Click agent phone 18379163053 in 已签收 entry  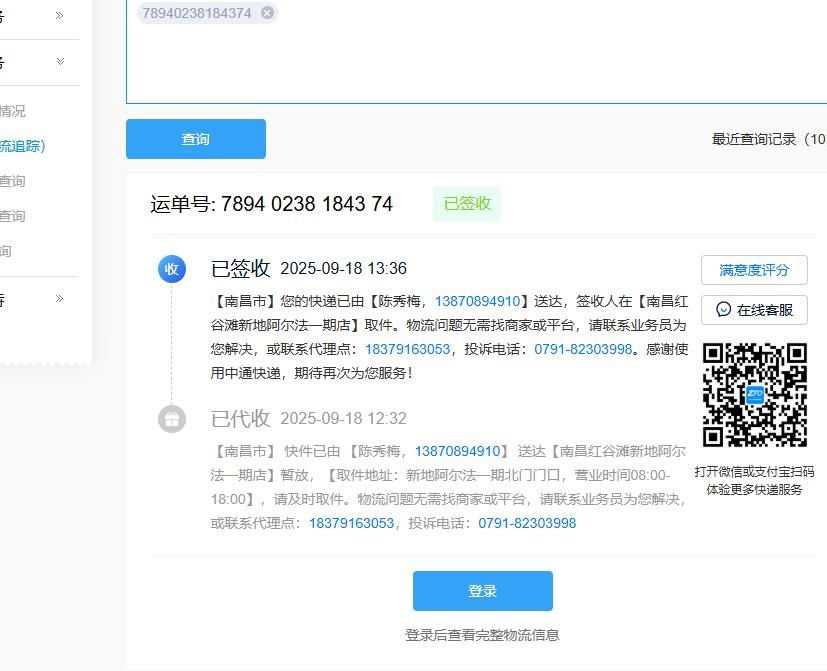[407, 349]
